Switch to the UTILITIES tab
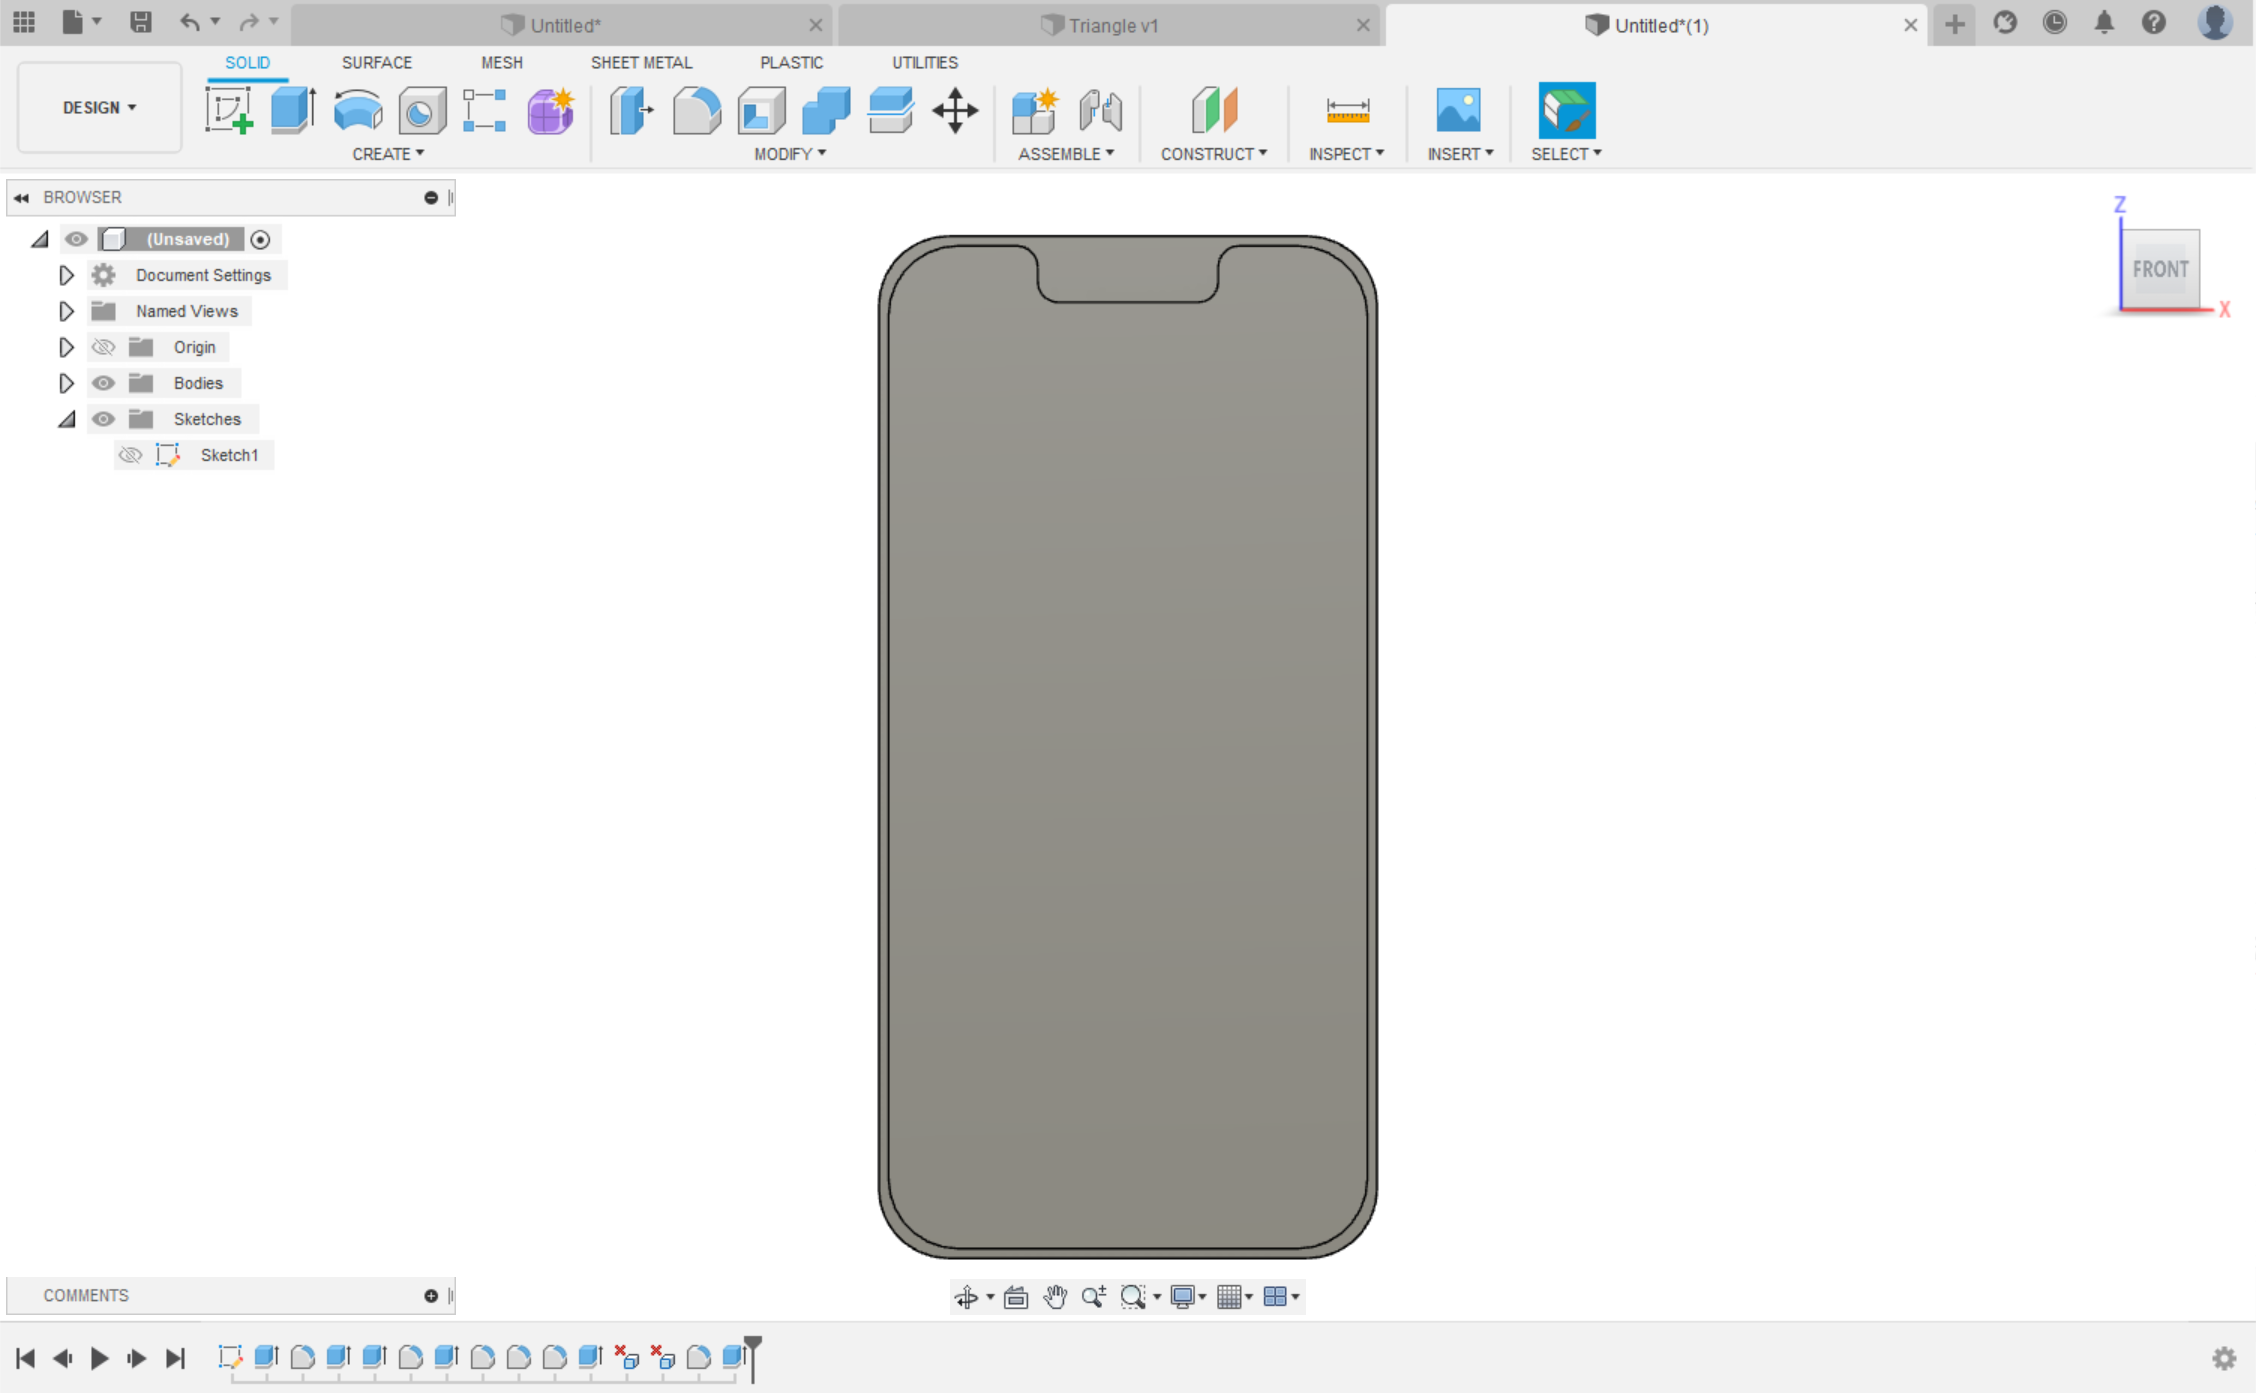 [x=924, y=62]
